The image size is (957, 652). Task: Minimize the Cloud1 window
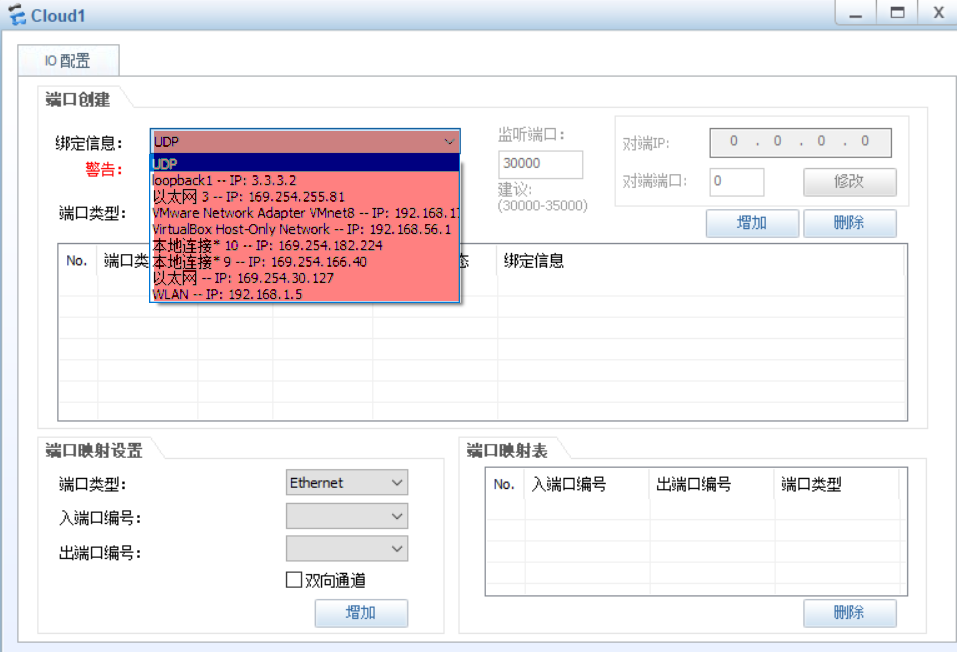click(x=856, y=13)
